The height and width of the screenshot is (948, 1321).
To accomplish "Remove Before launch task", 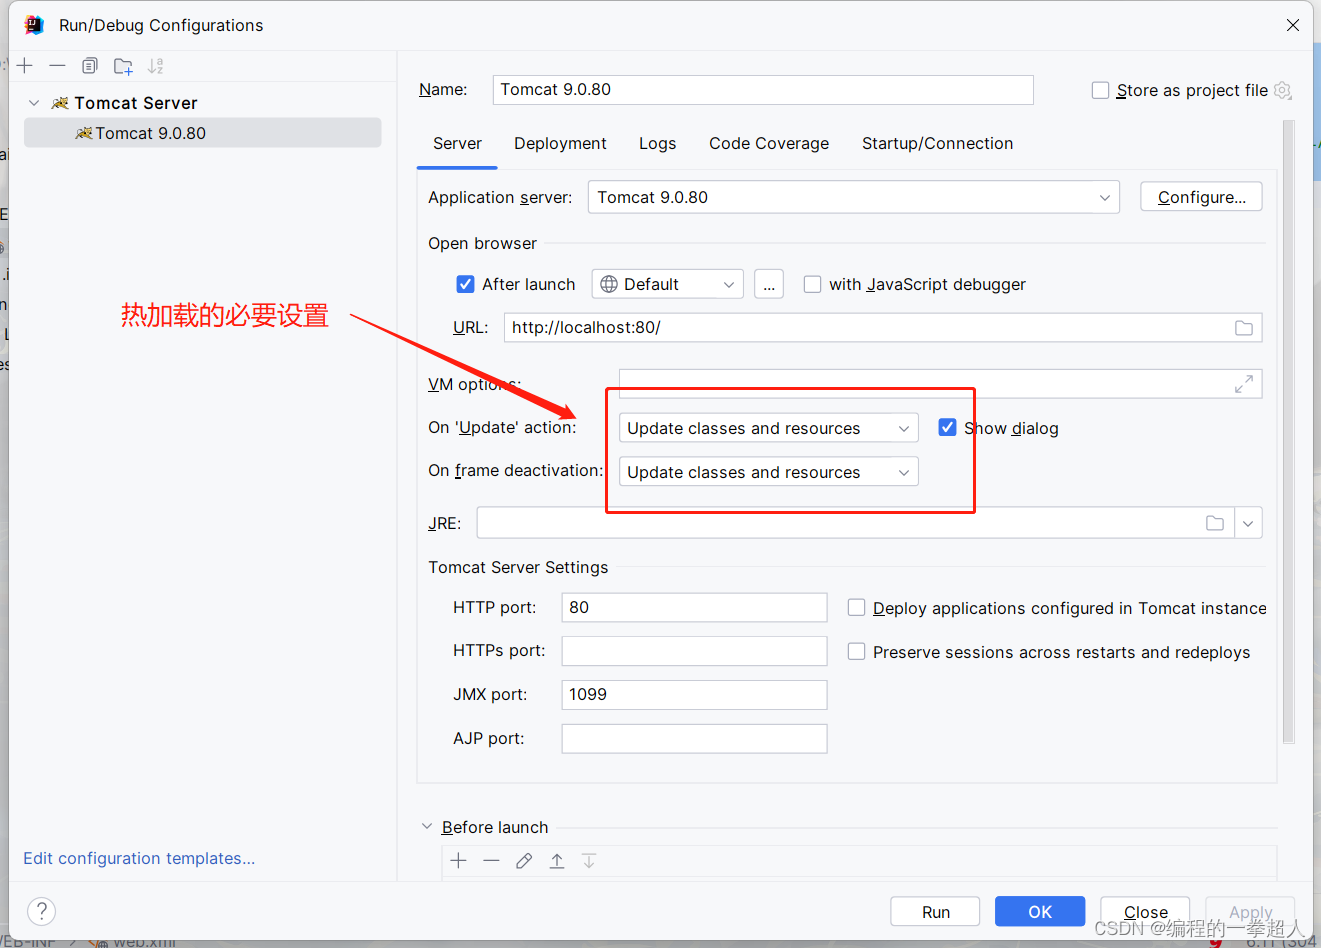I will pos(491,861).
